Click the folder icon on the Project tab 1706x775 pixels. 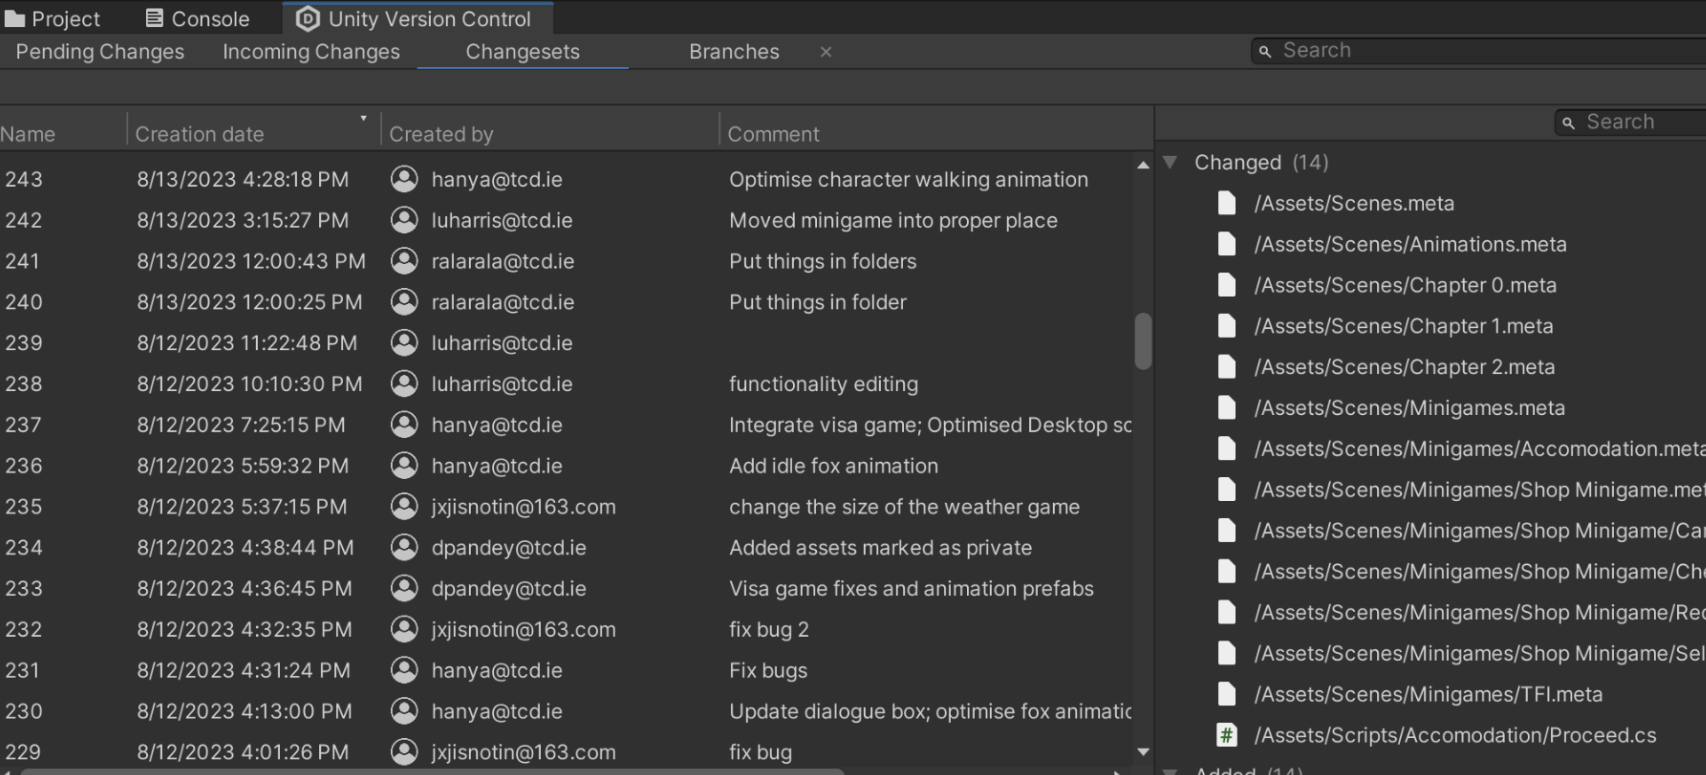point(15,19)
